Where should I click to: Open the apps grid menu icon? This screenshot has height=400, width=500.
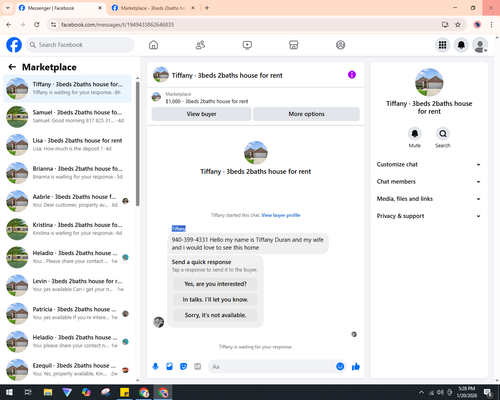click(442, 45)
